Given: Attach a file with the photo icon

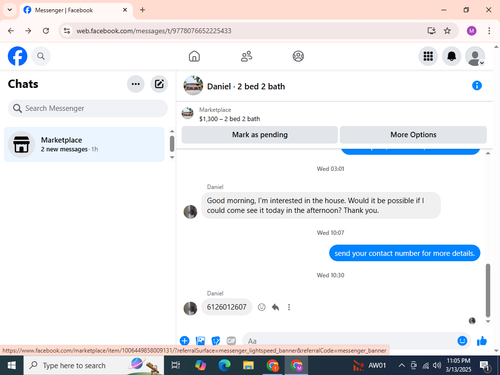Looking at the screenshot, I should 200,341.
